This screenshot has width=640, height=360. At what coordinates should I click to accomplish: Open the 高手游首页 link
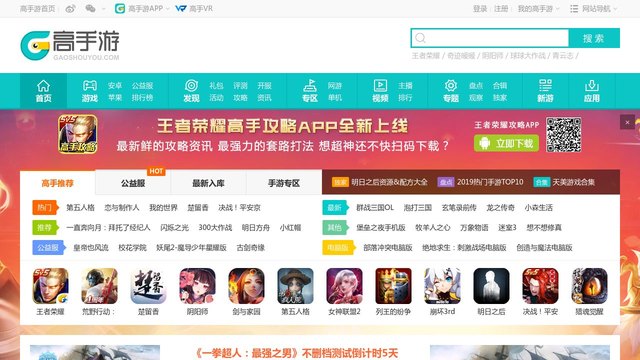click(x=38, y=9)
